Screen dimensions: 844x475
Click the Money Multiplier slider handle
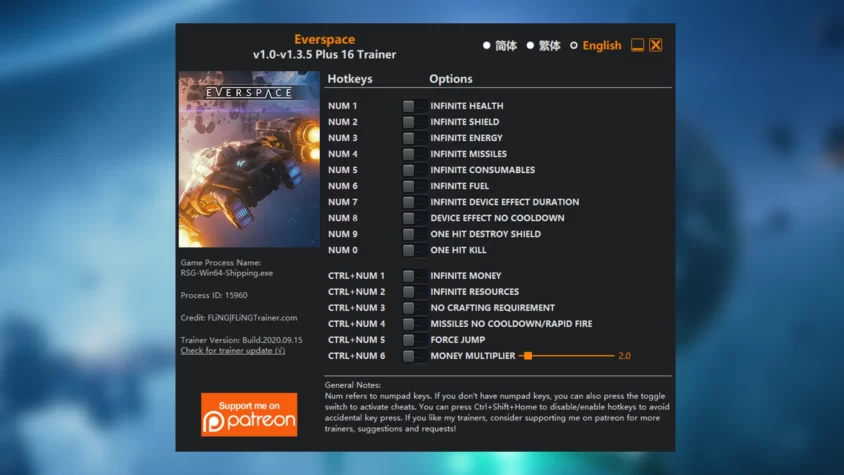[529, 355]
